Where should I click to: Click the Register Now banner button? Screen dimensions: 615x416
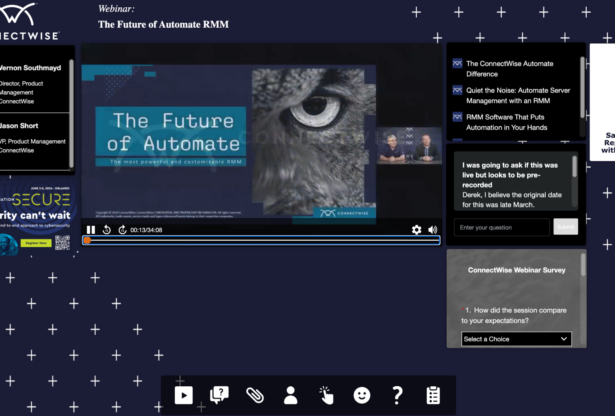36,243
